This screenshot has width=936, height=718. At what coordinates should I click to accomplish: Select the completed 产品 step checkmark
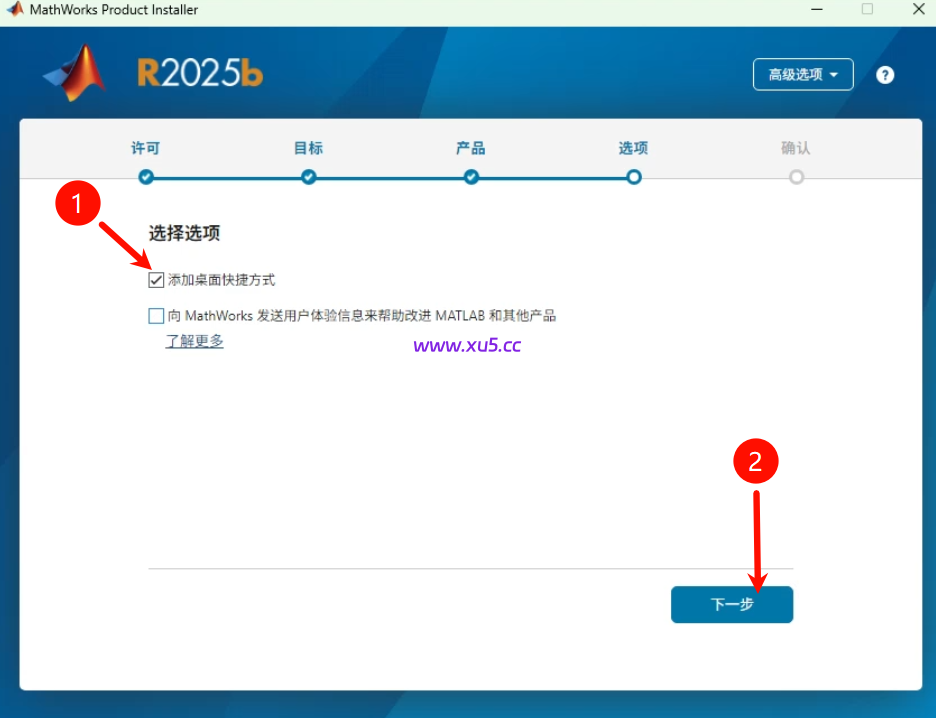(470, 177)
